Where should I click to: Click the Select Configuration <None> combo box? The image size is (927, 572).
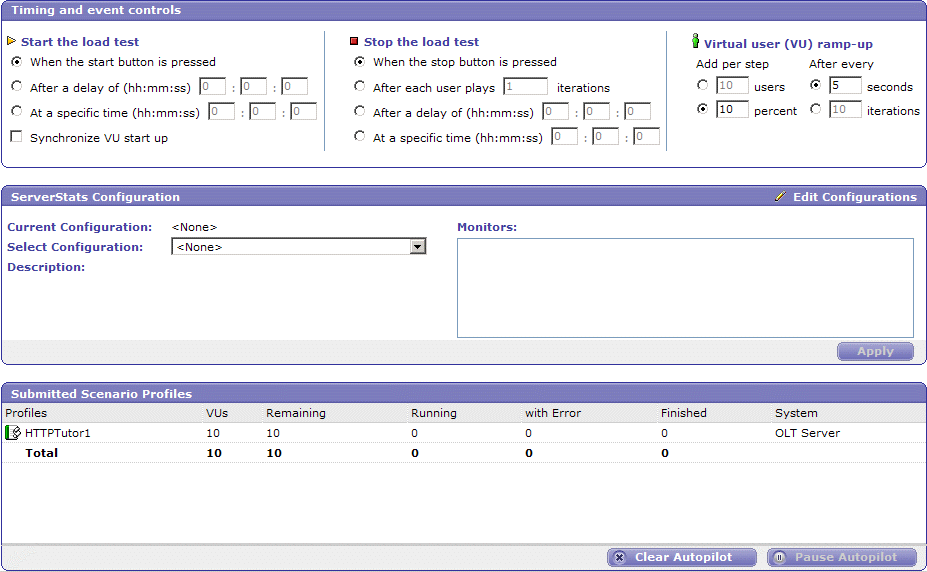(x=299, y=246)
